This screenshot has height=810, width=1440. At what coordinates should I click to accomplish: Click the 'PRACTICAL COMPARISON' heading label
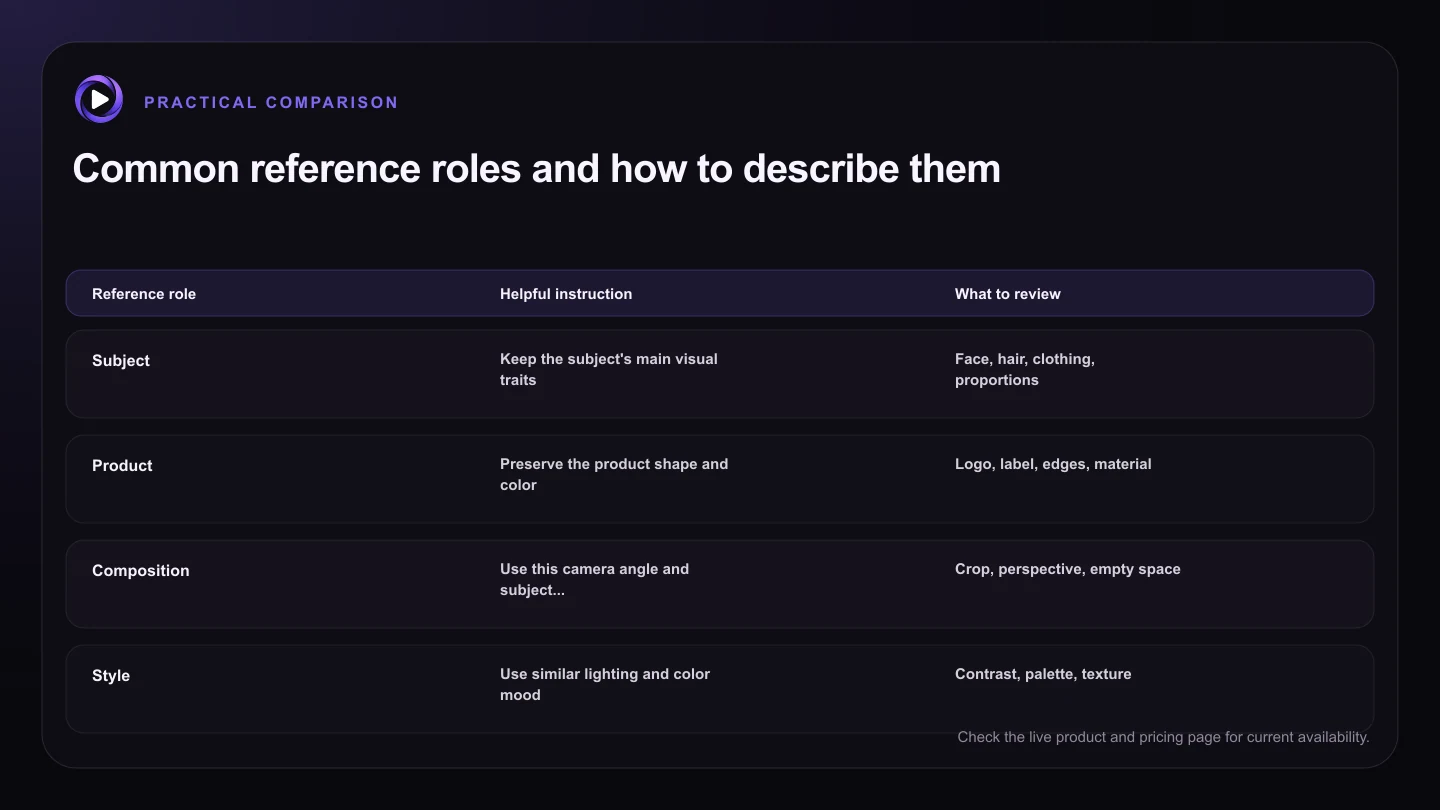(x=271, y=102)
